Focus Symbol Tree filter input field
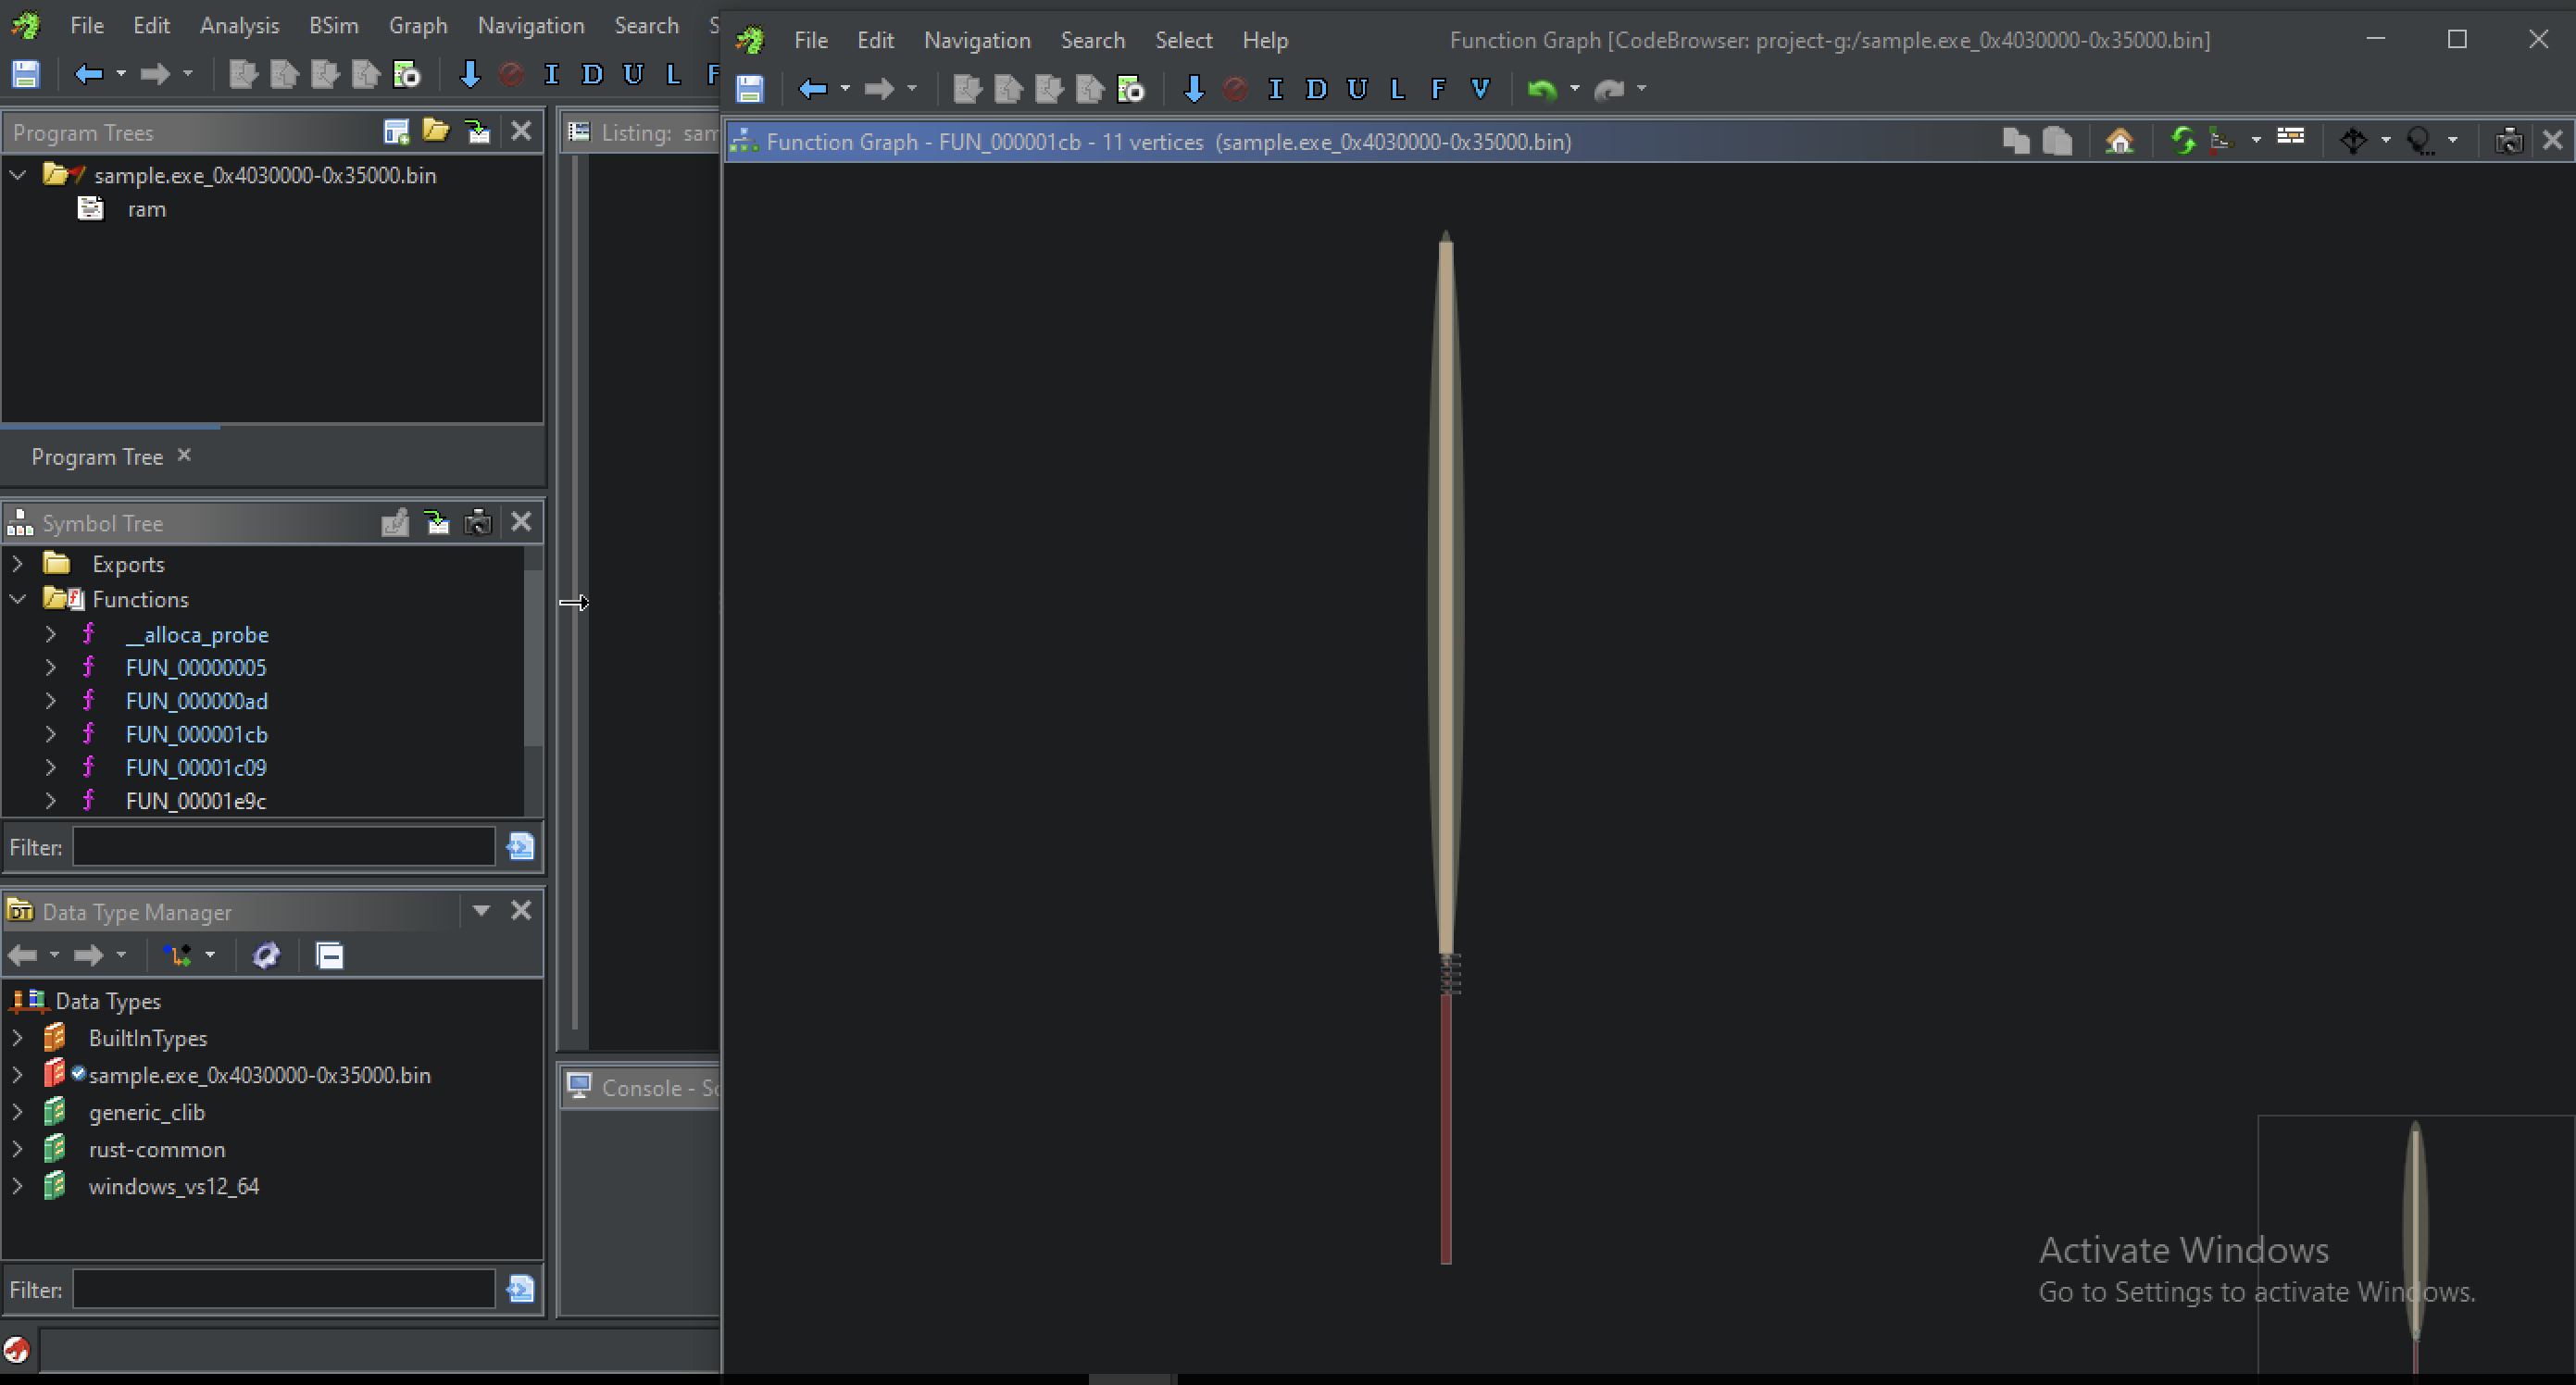 pyautogui.click(x=284, y=847)
